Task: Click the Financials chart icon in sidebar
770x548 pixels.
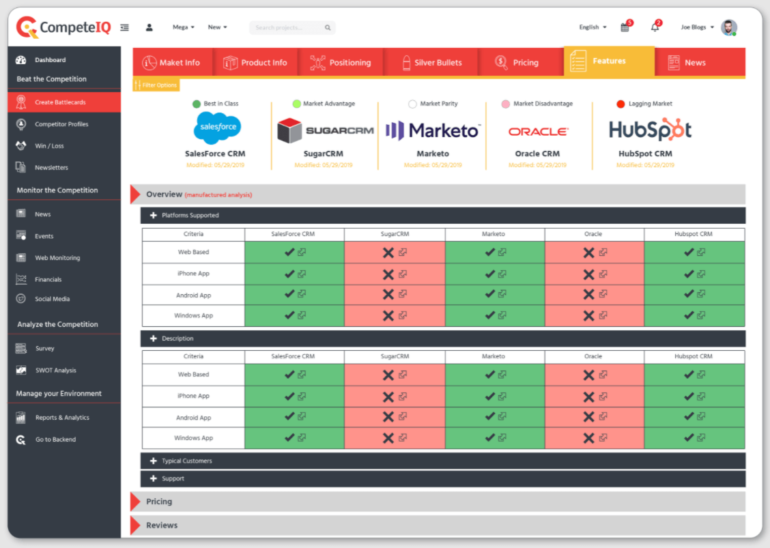Action: coord(22,279)
